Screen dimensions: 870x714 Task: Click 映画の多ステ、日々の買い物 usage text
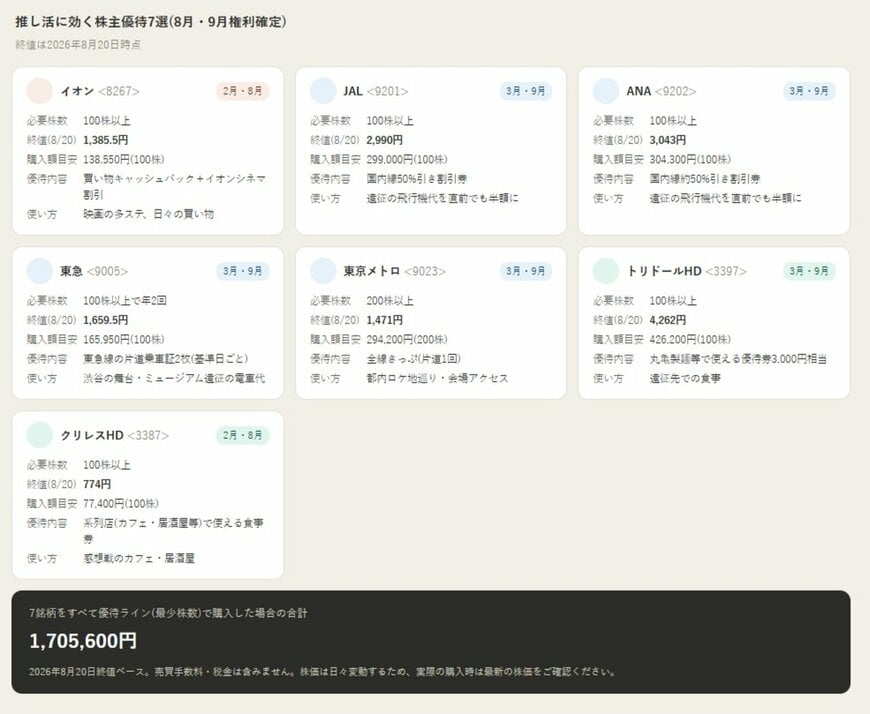pos(149,214)
